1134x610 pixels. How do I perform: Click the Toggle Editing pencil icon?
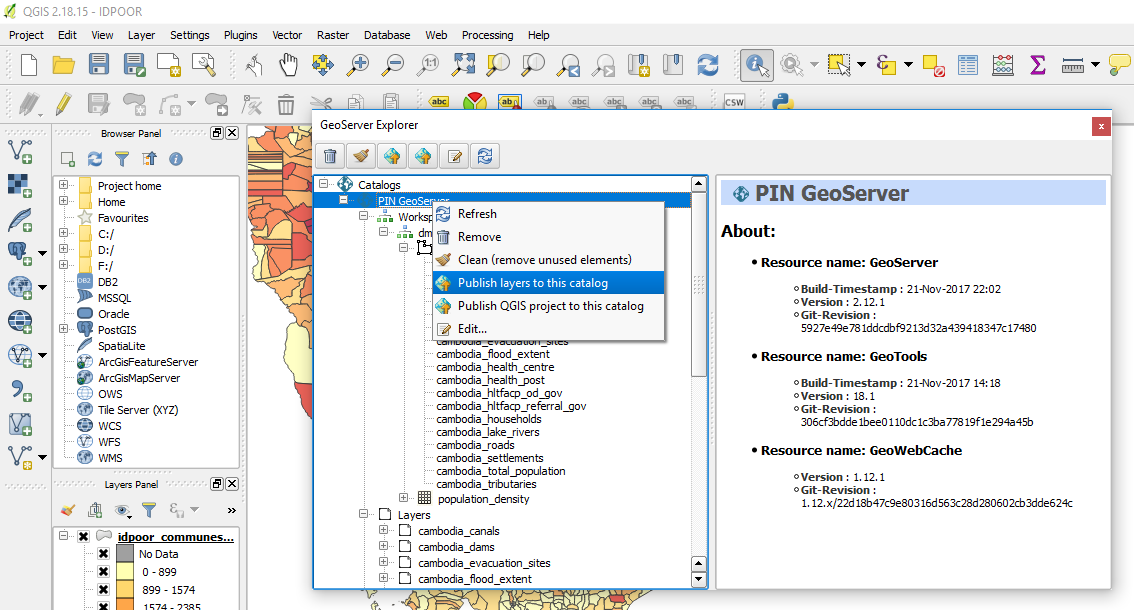click(x=64, y=104)
